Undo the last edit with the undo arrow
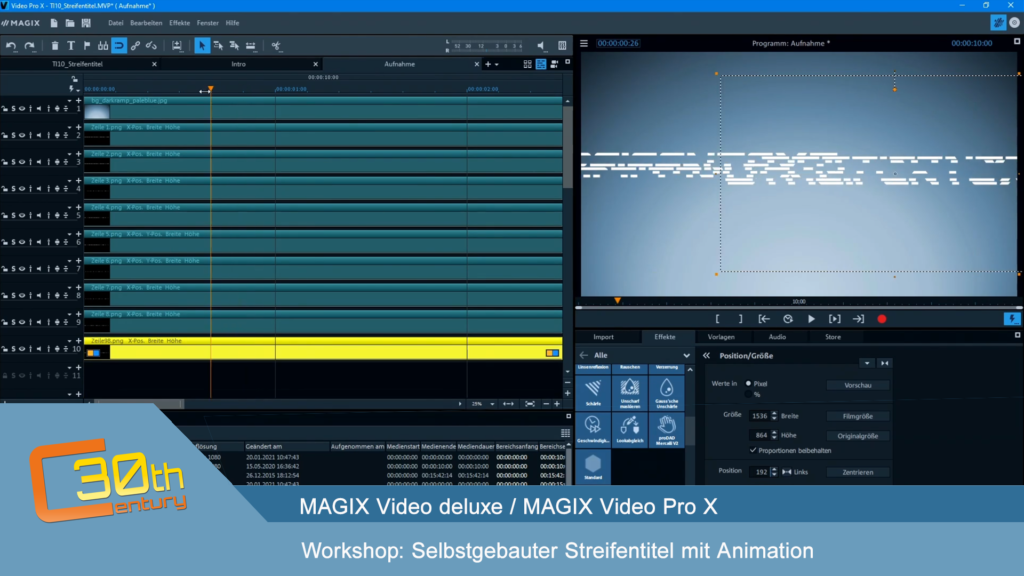This screenshot has height=576, width=1024. [x=11, y=46]
